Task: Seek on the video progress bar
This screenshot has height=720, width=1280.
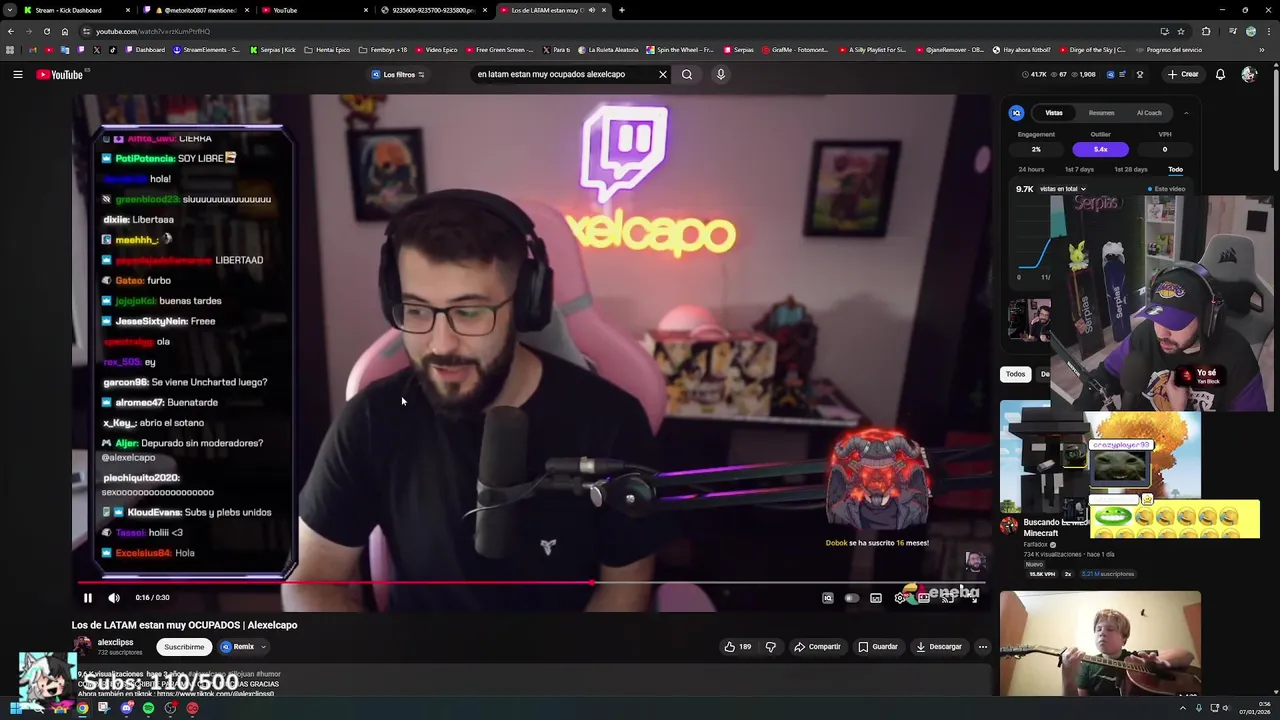Action: pos(531,582)
